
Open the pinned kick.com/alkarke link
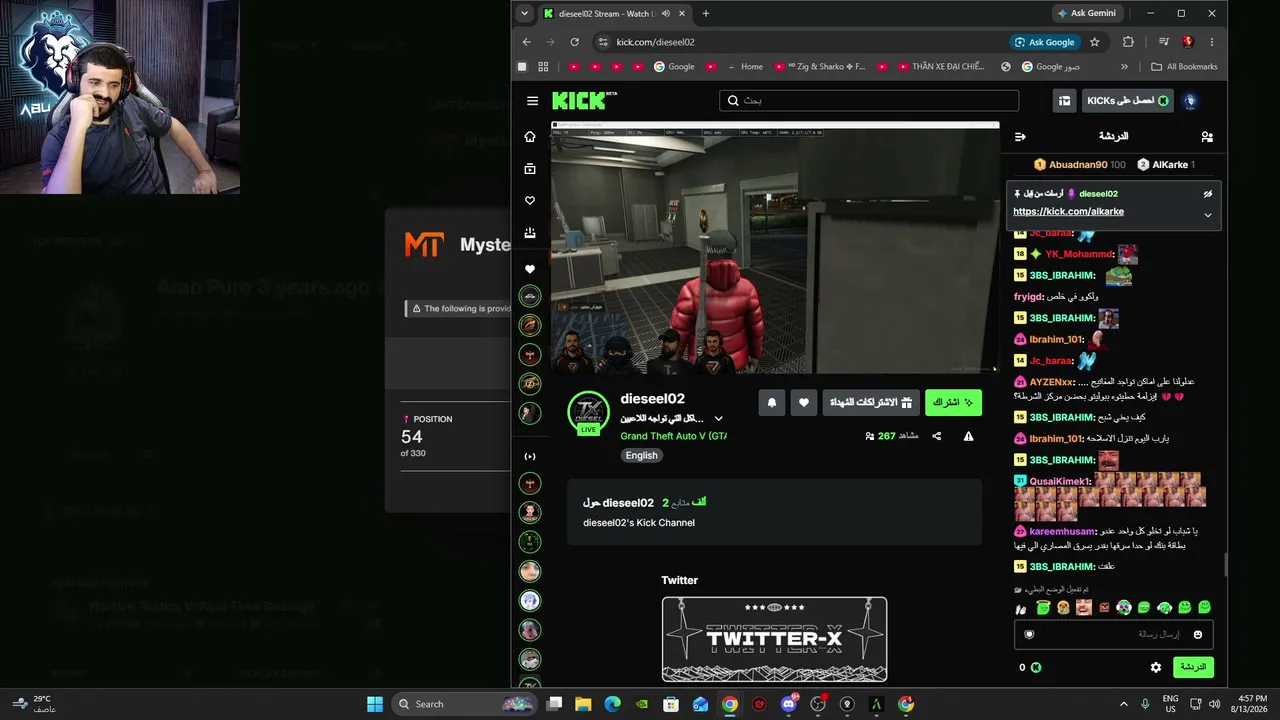pyautogui.click(x=1068, y=212)
